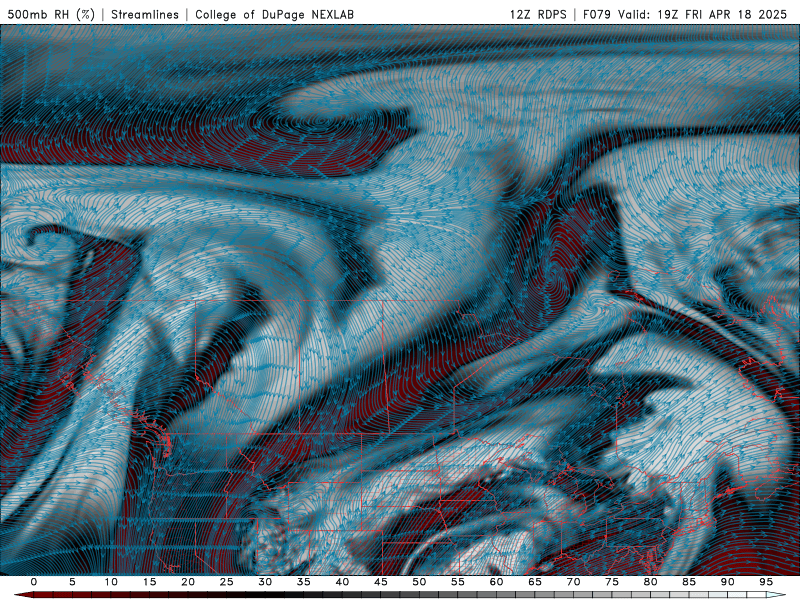Click the colorbar label "90"
The height and width of the screenshot is (600, 800).
[728, 582]
